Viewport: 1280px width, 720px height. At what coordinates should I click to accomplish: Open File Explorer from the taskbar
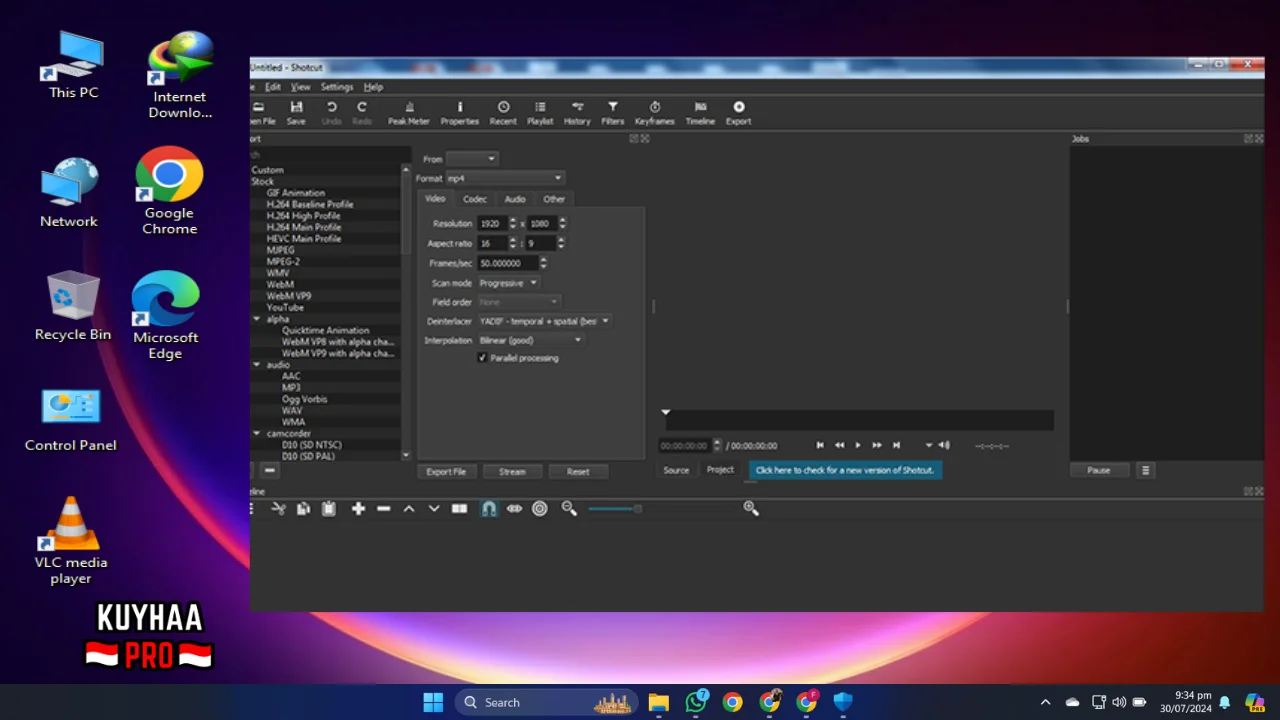pos(658,702)
